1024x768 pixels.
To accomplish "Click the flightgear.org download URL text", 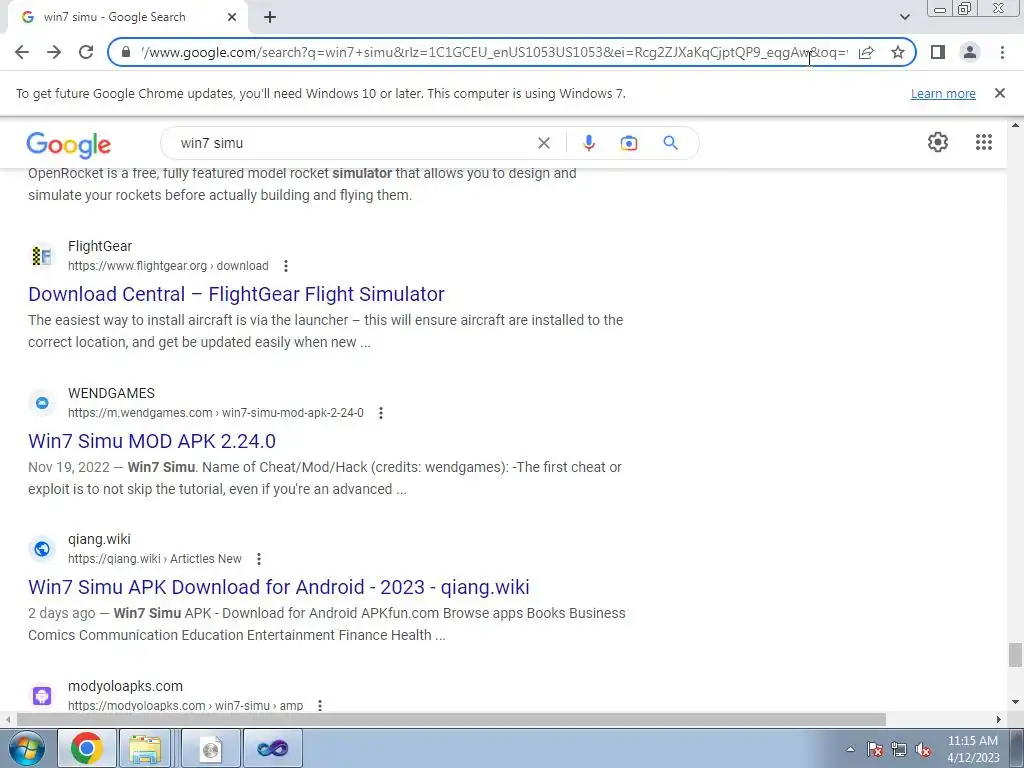I will (x=168, y=266).
